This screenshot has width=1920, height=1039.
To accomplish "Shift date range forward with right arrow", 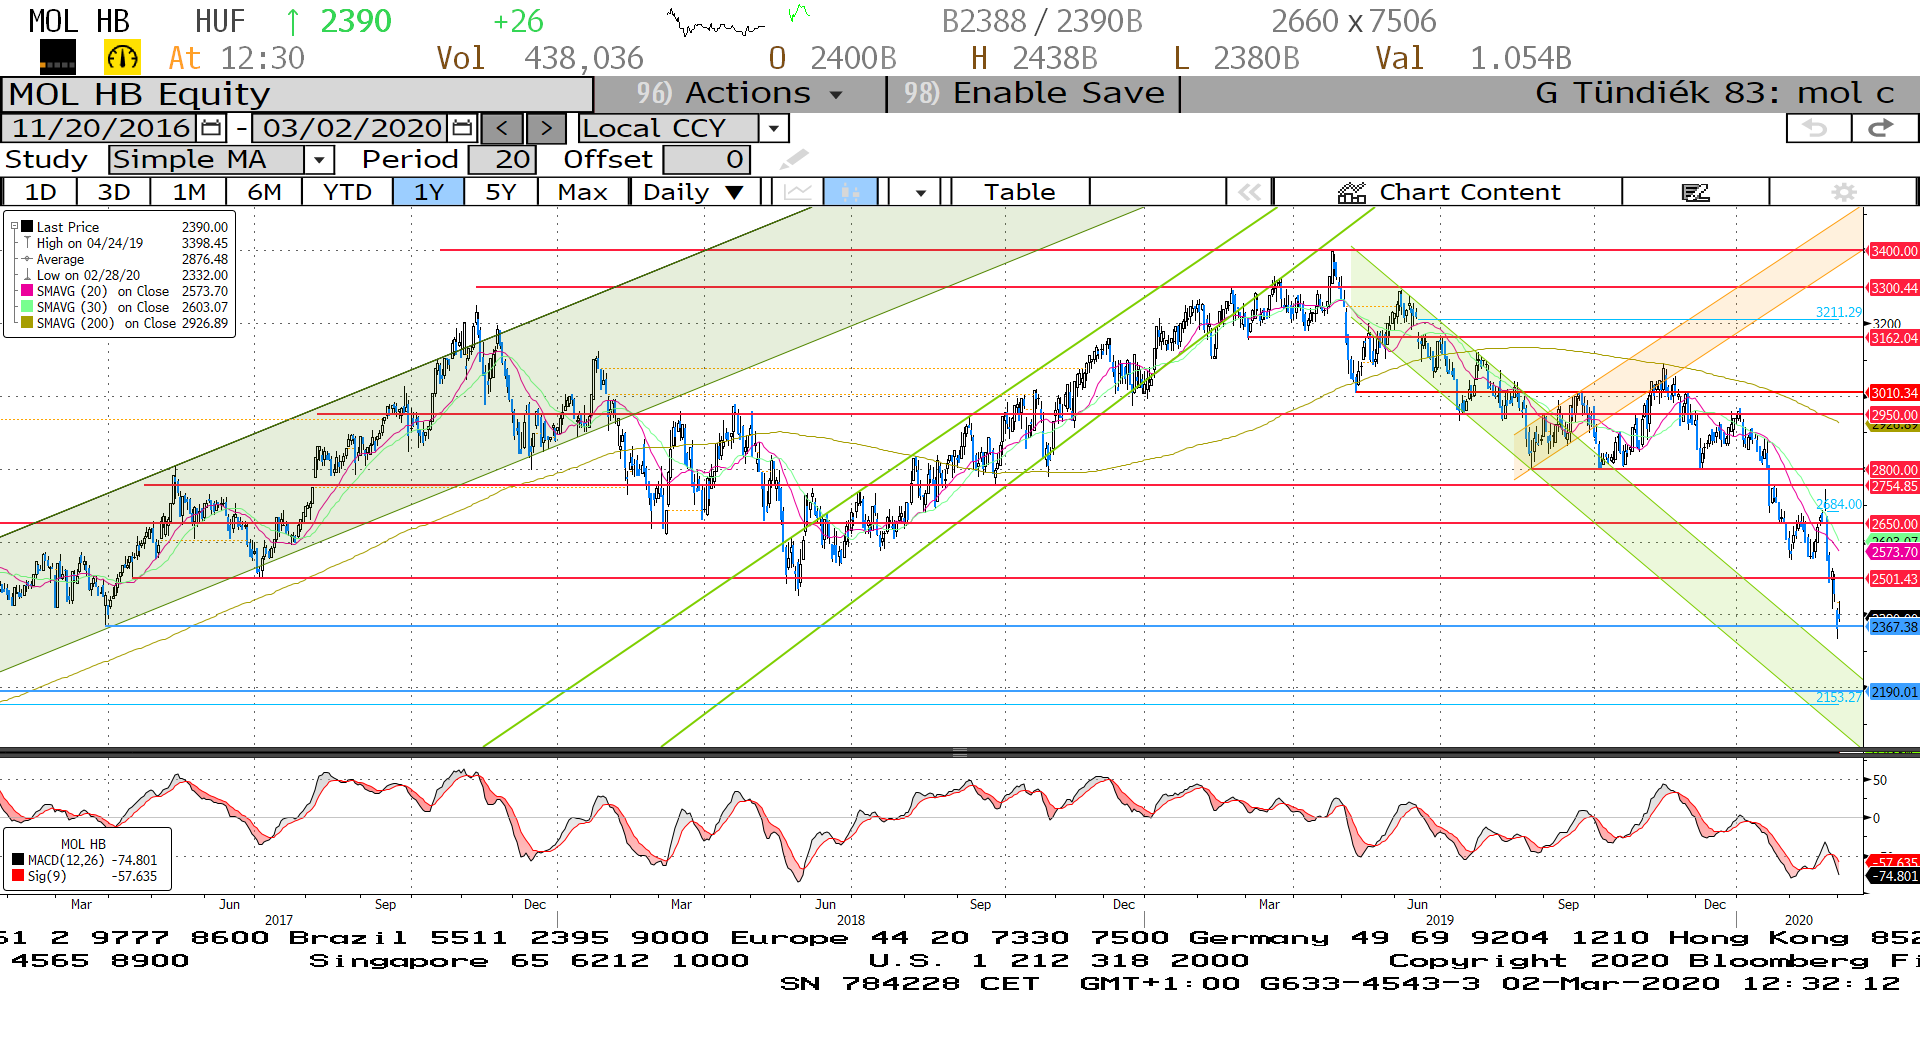I will tap(546, 128).
